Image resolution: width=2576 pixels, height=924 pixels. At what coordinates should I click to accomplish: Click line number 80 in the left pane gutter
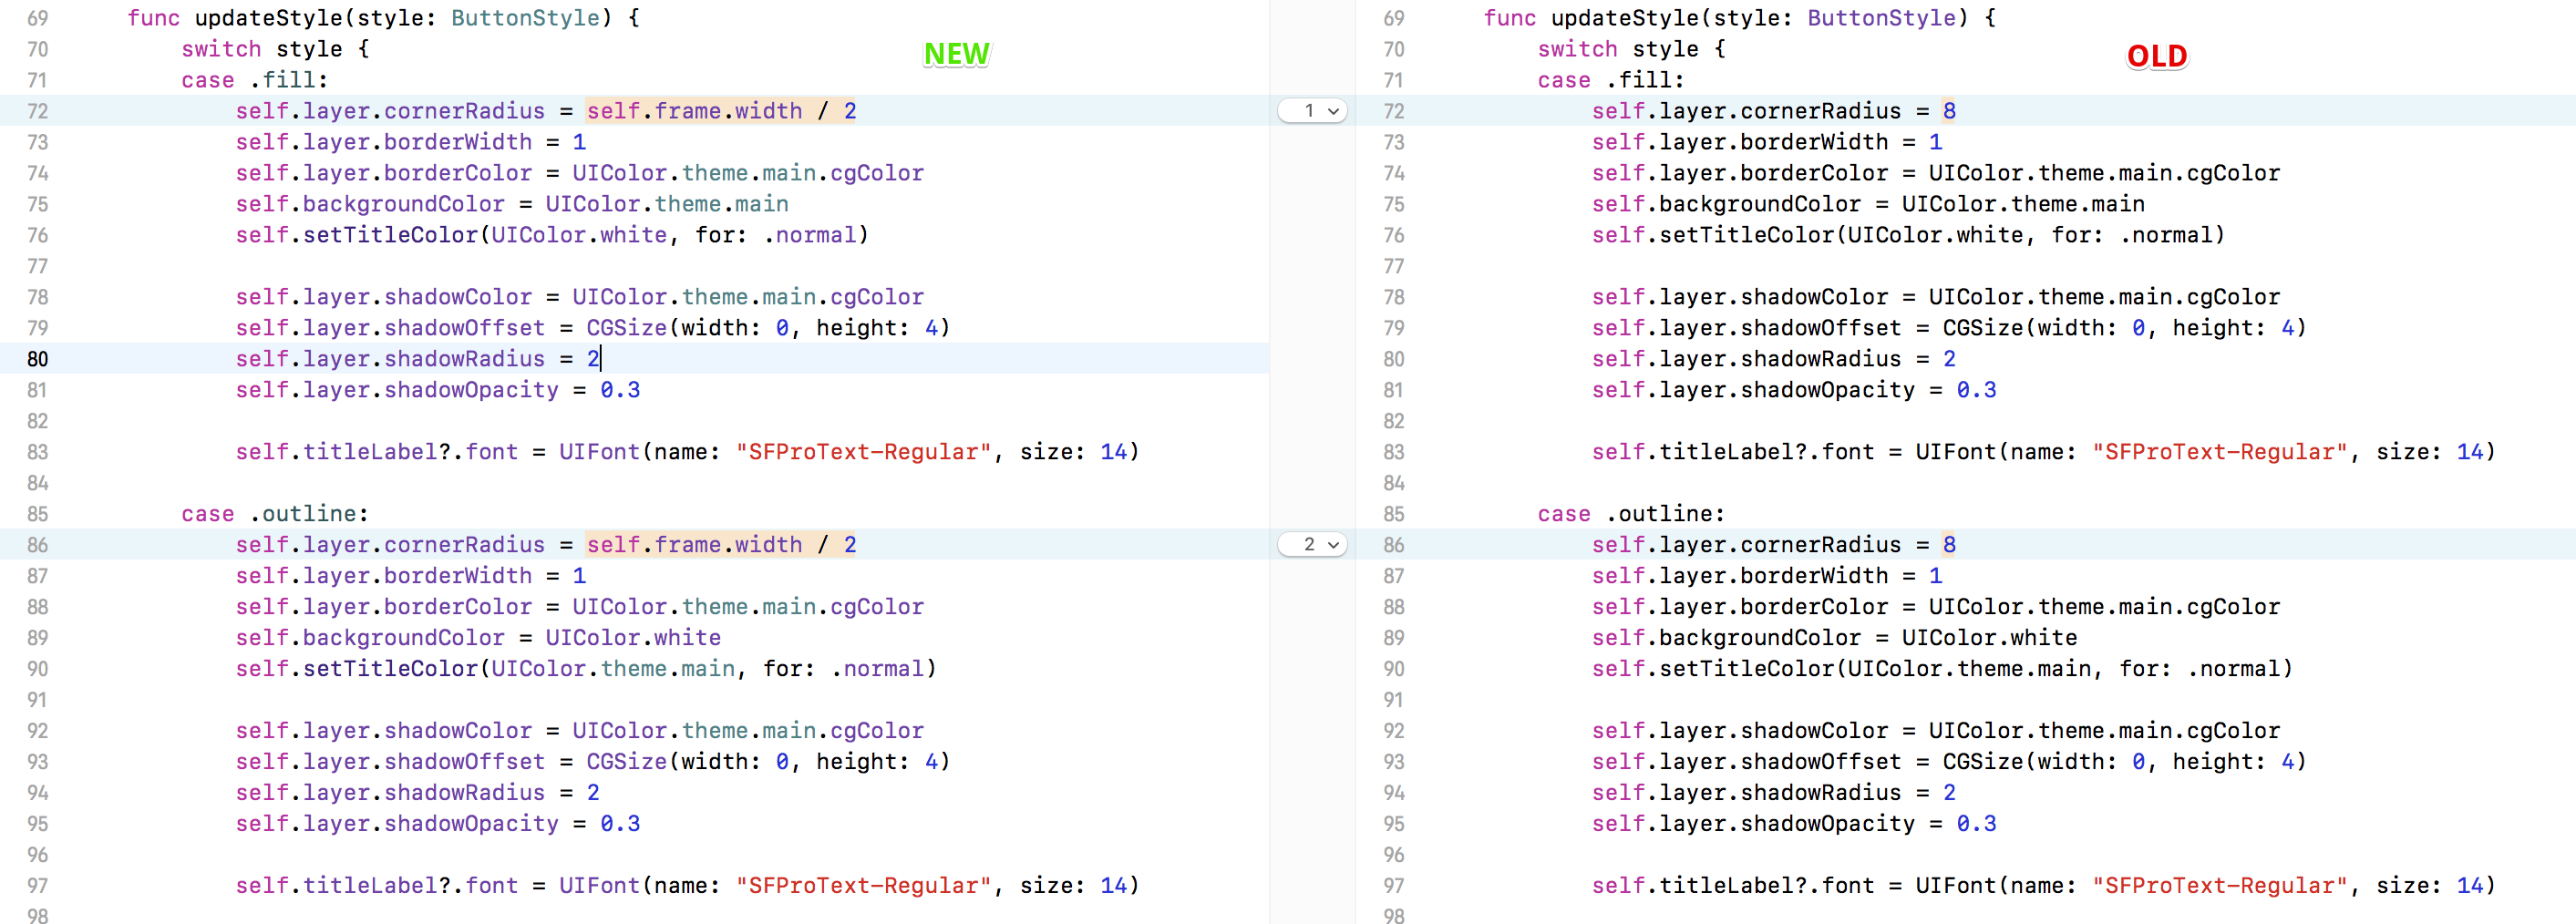tap(37, 359)
